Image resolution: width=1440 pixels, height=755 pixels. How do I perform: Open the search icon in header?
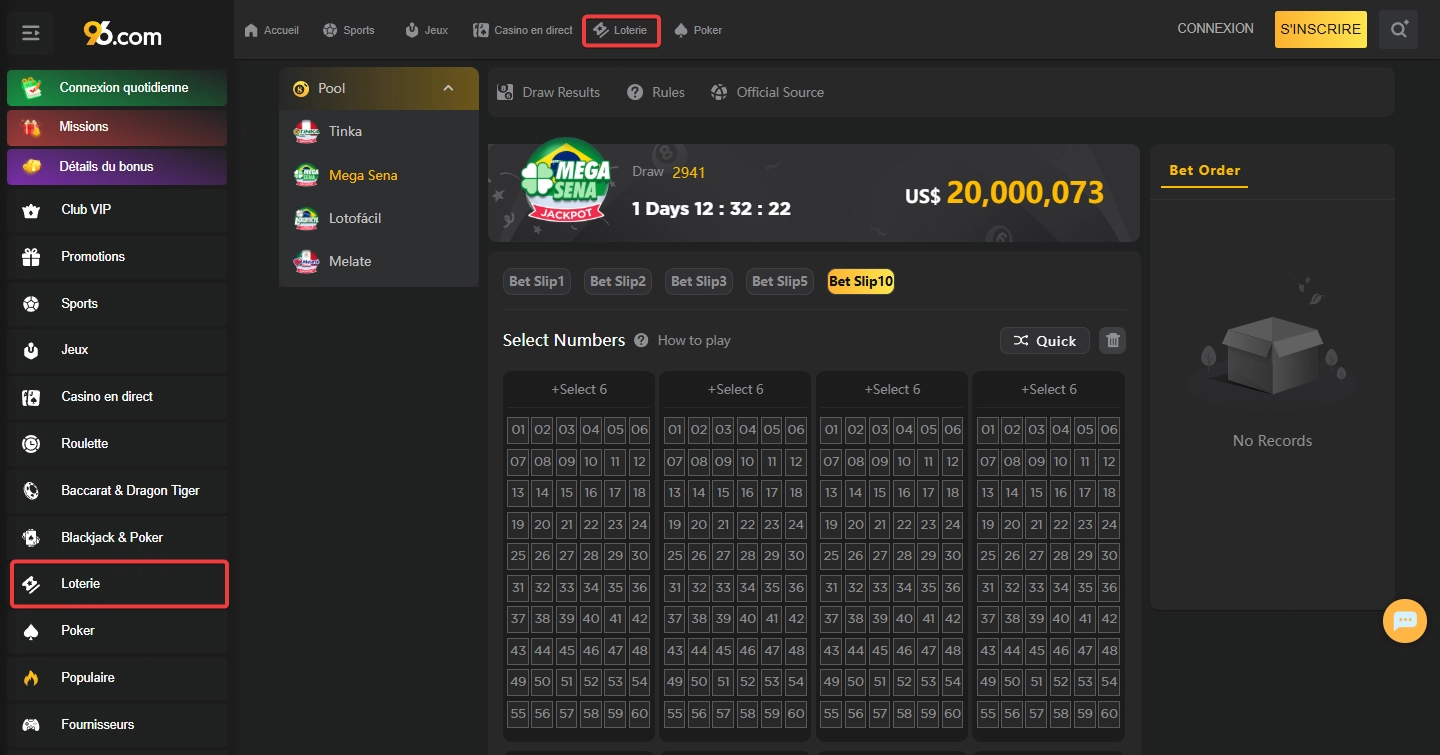(1398, 29)
